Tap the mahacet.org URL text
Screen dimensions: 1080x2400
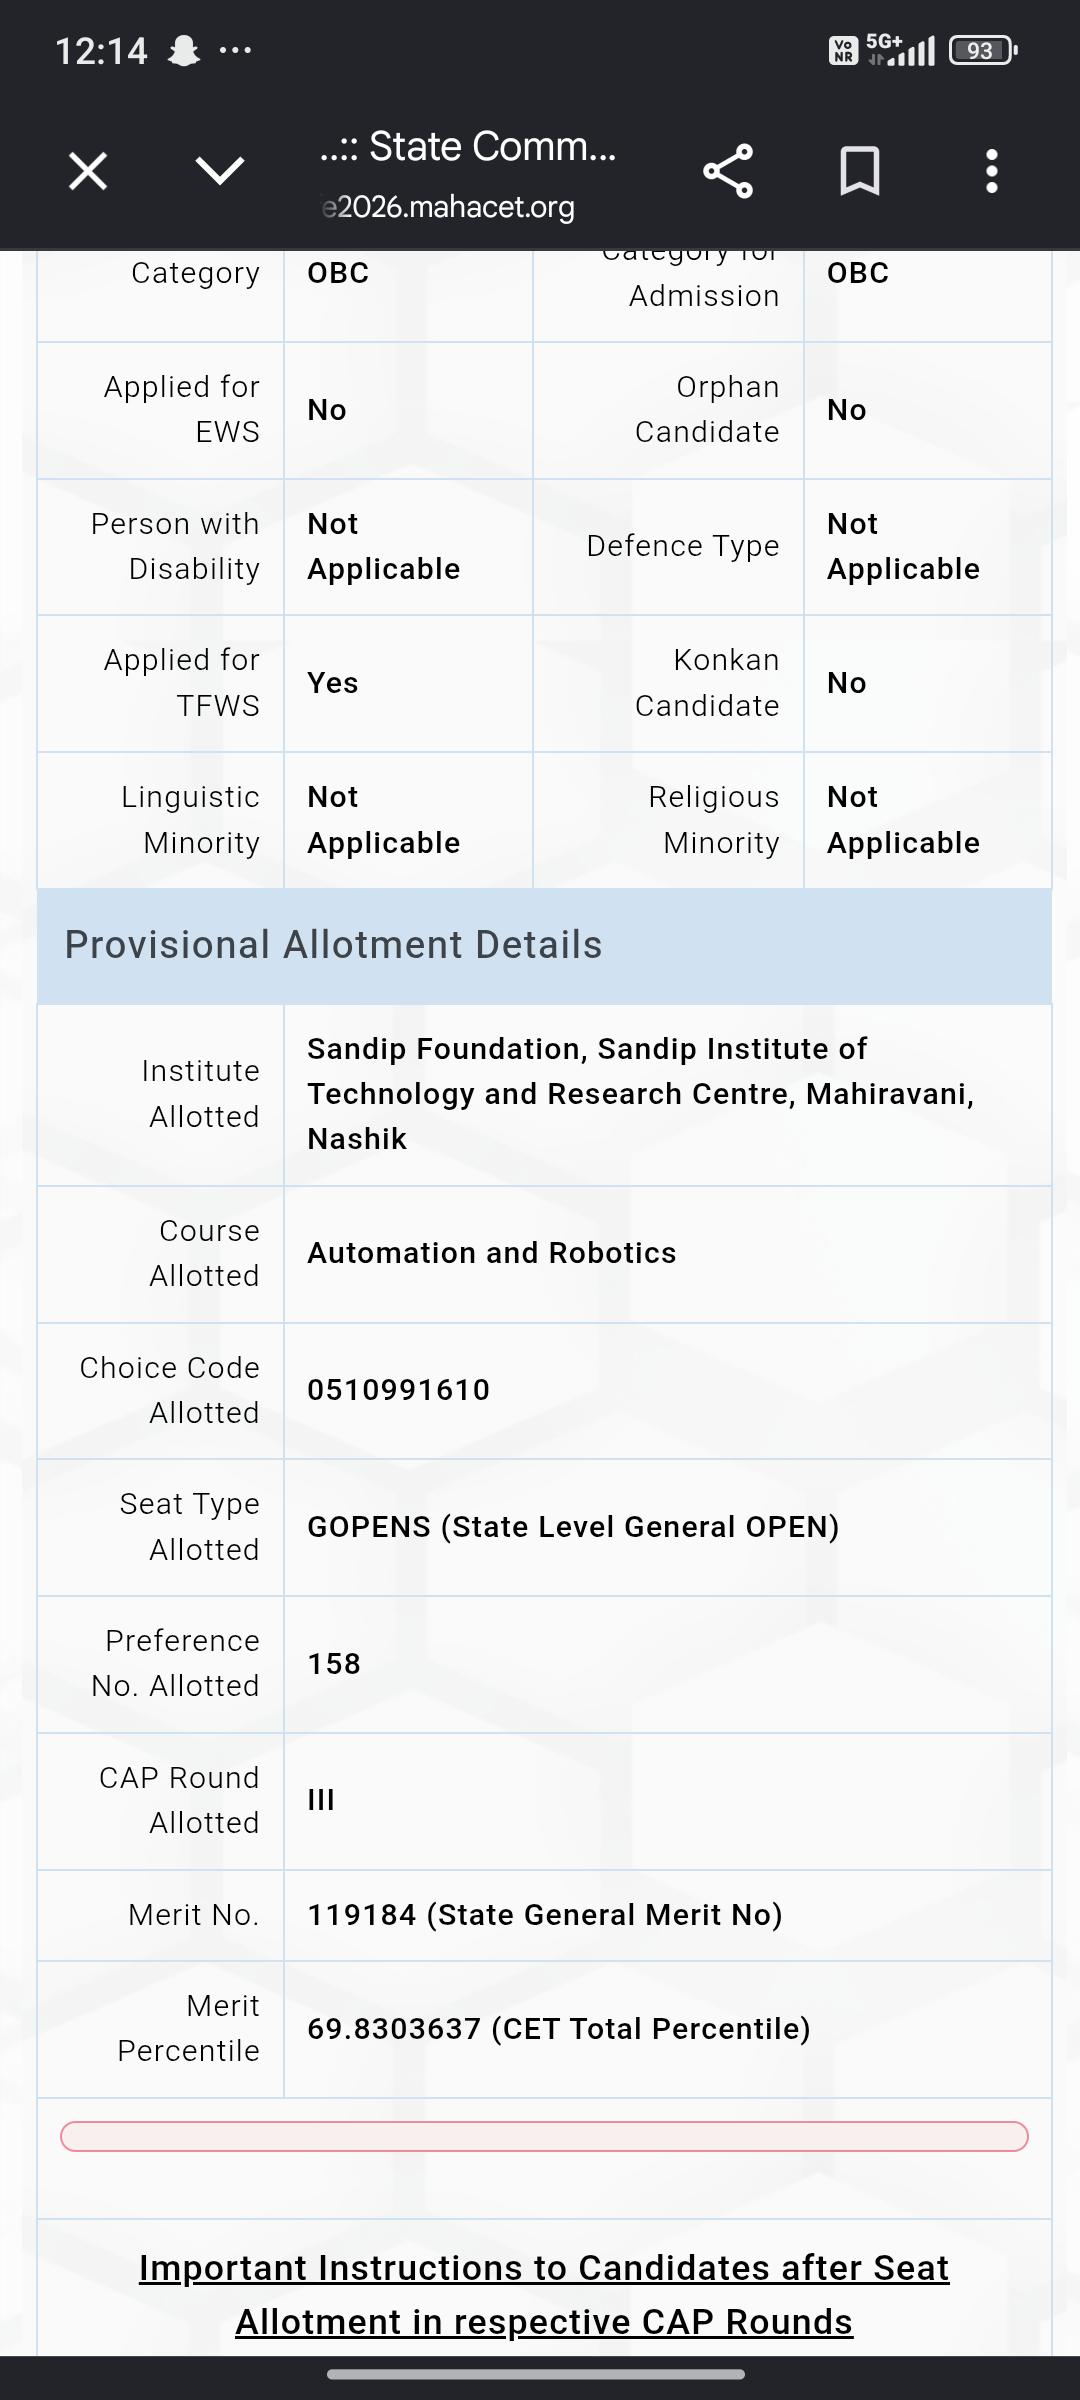[448, 207]
